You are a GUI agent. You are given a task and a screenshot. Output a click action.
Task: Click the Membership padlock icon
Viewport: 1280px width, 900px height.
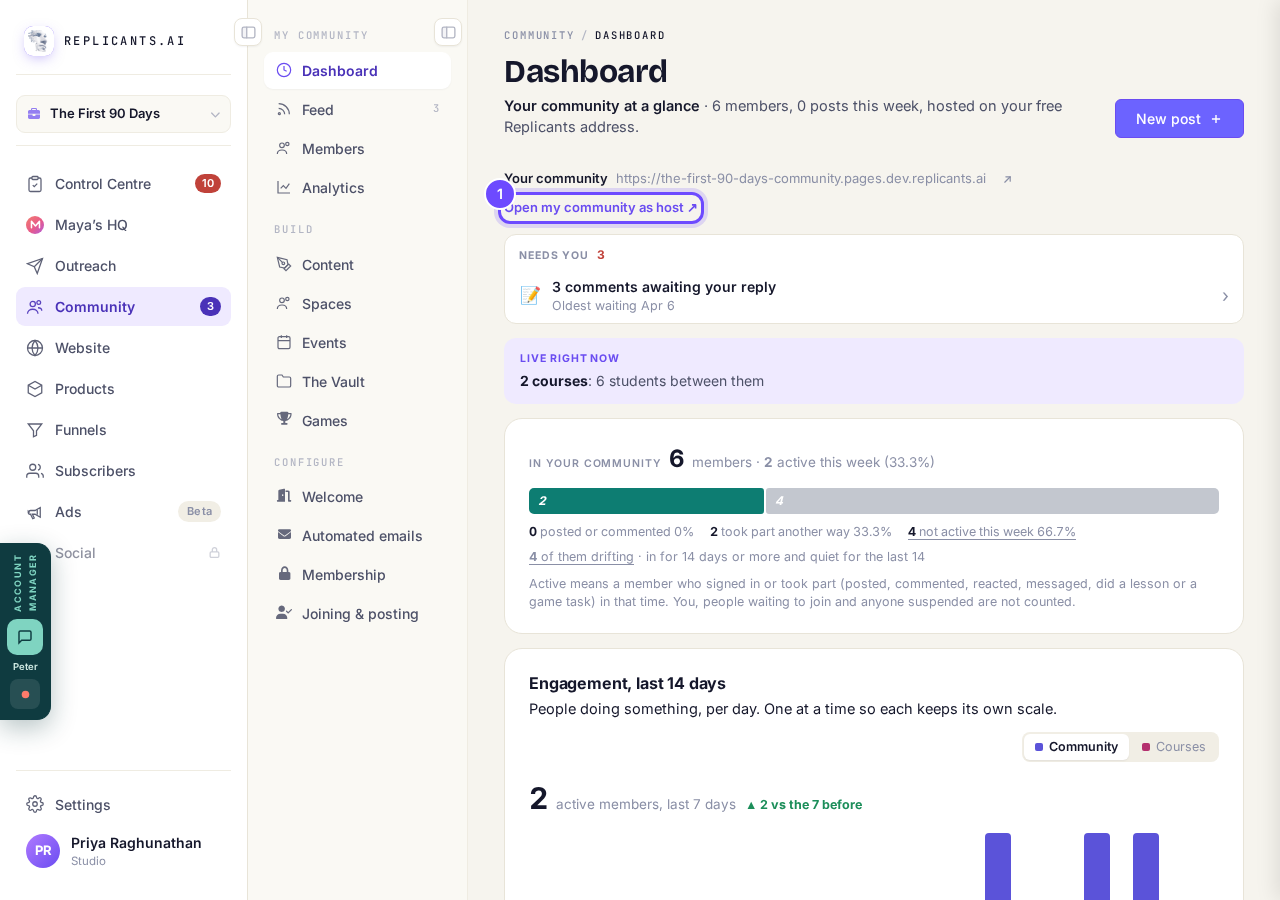point(284,574)
